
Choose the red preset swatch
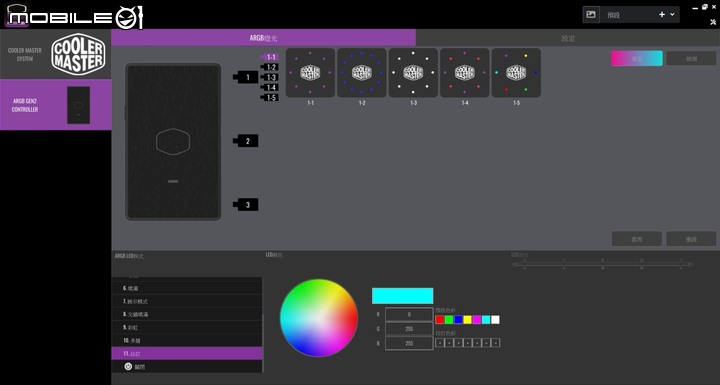point(440,320)
